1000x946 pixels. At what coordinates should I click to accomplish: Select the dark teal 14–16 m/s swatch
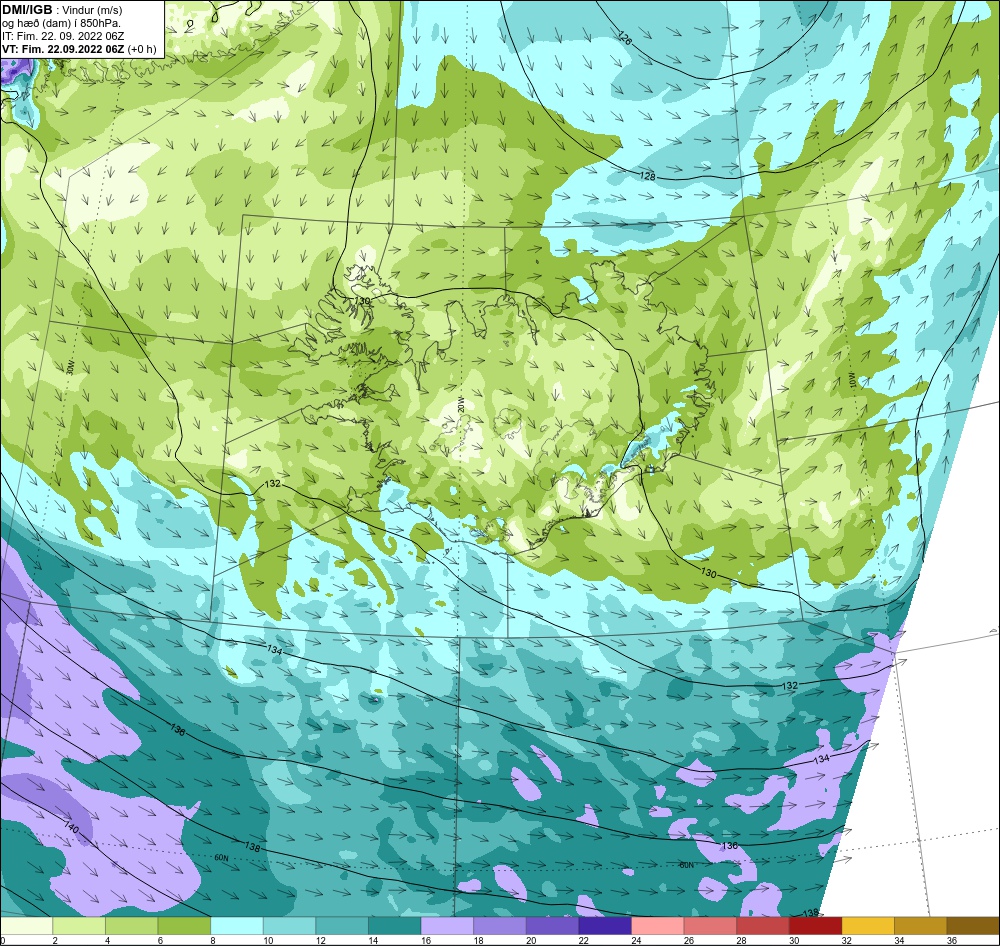[395, 926]
